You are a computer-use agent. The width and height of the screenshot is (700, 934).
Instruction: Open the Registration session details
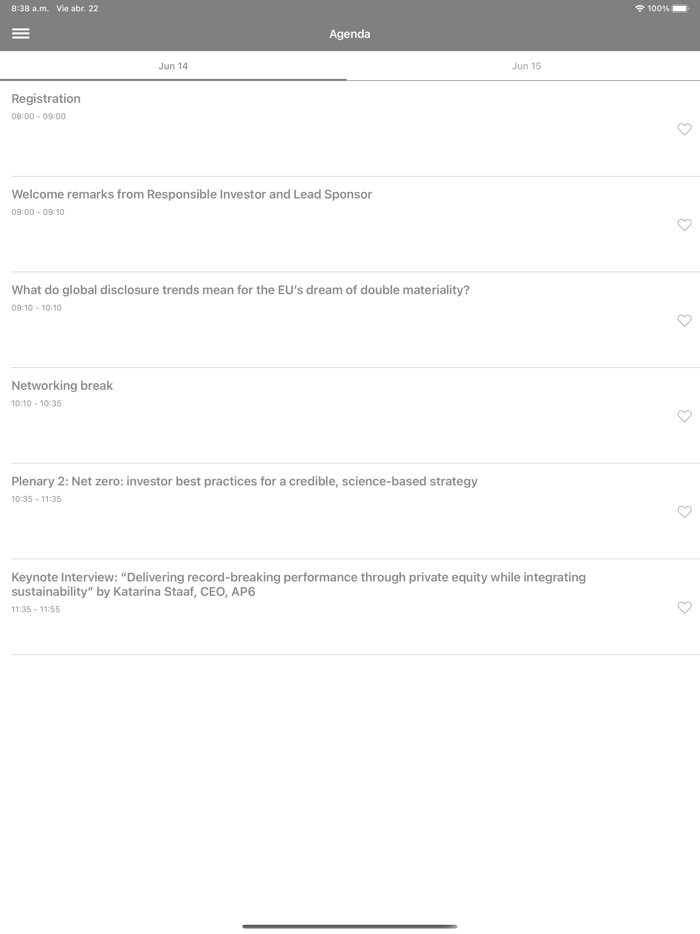click(46, 99)
